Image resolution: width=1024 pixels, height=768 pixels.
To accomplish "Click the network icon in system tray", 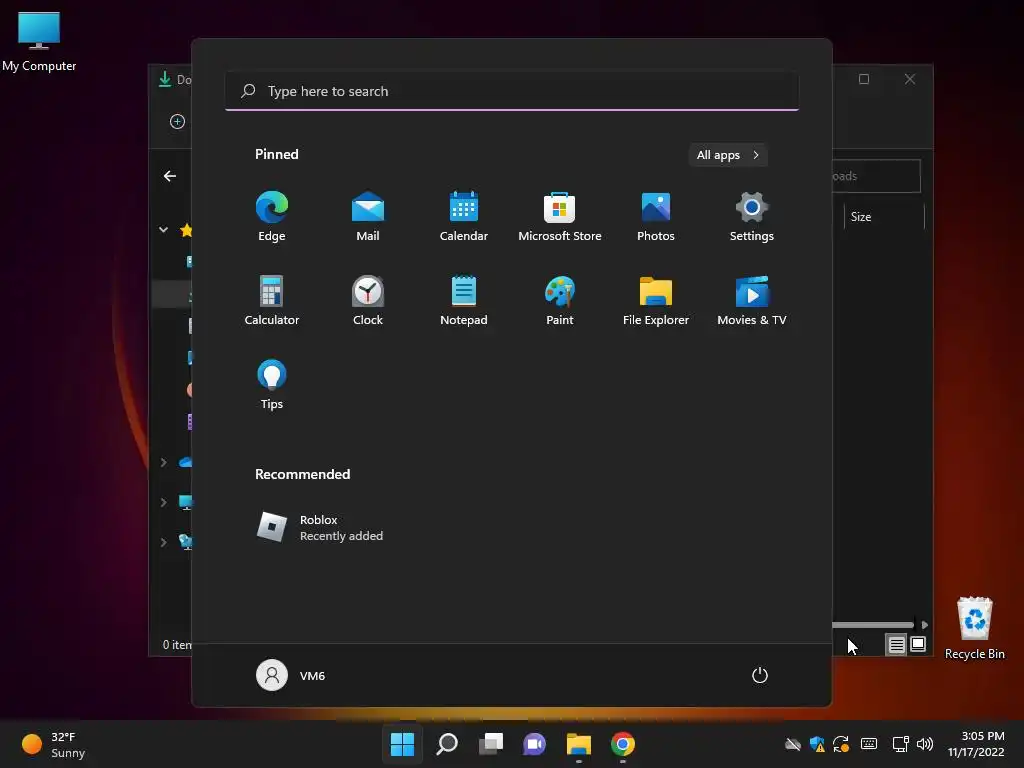I will [x=901, y=744].
